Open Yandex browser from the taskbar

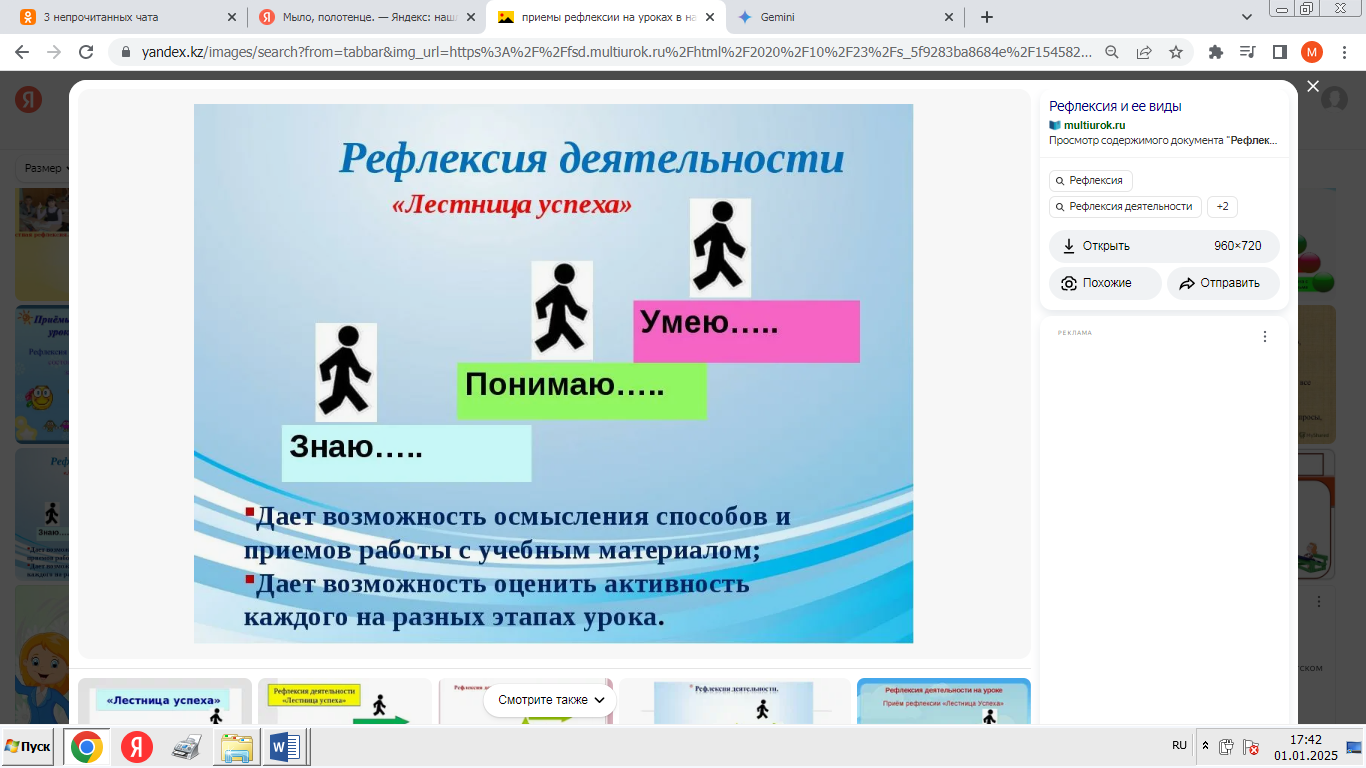pyautogui.click(x=137, y=747)
